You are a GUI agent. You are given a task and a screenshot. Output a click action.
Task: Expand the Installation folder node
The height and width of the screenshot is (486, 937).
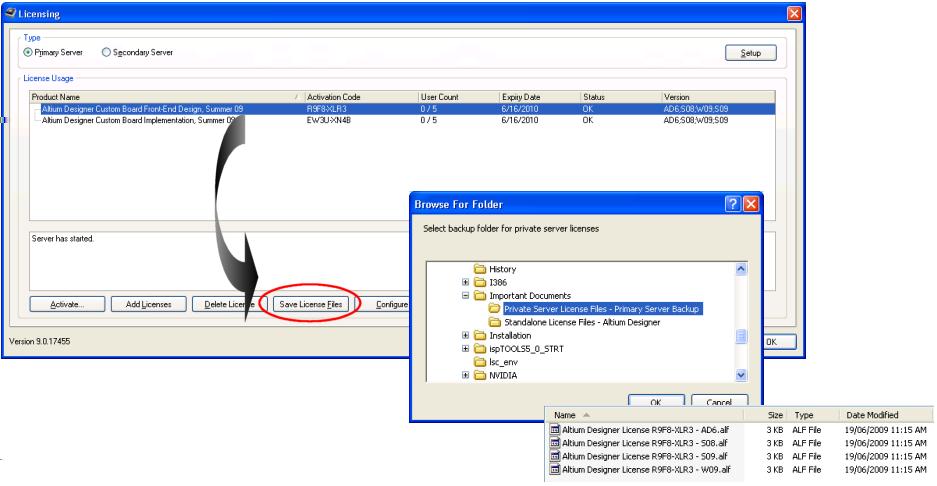466,335
